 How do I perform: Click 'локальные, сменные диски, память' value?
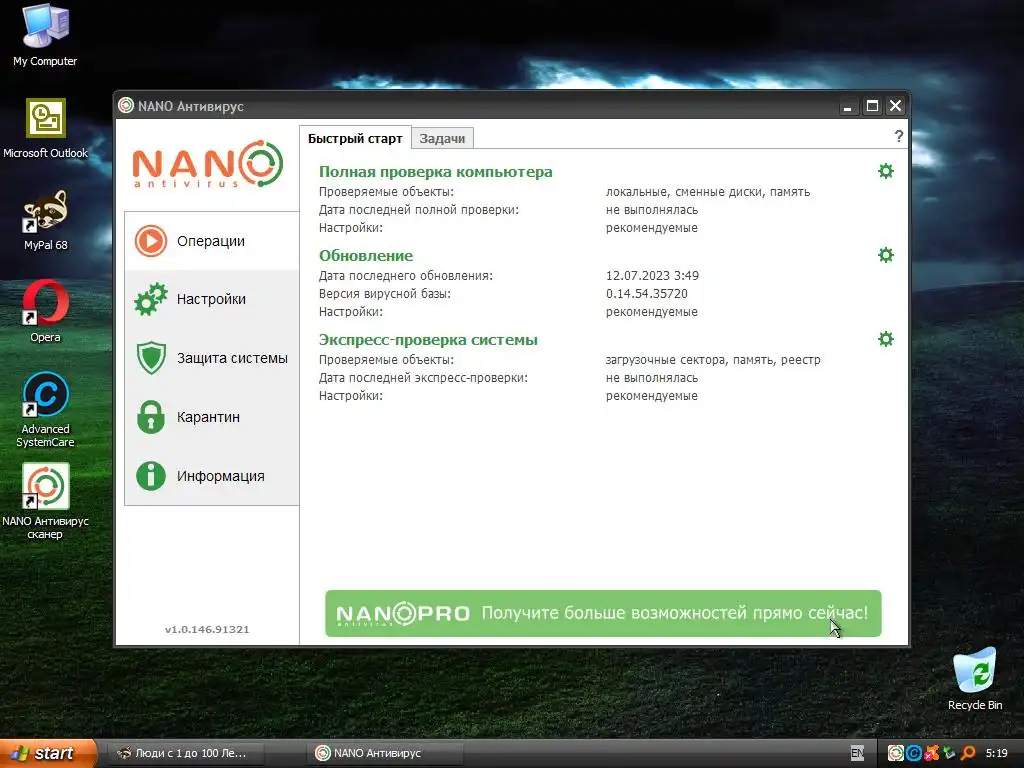[x=708, y=192]
